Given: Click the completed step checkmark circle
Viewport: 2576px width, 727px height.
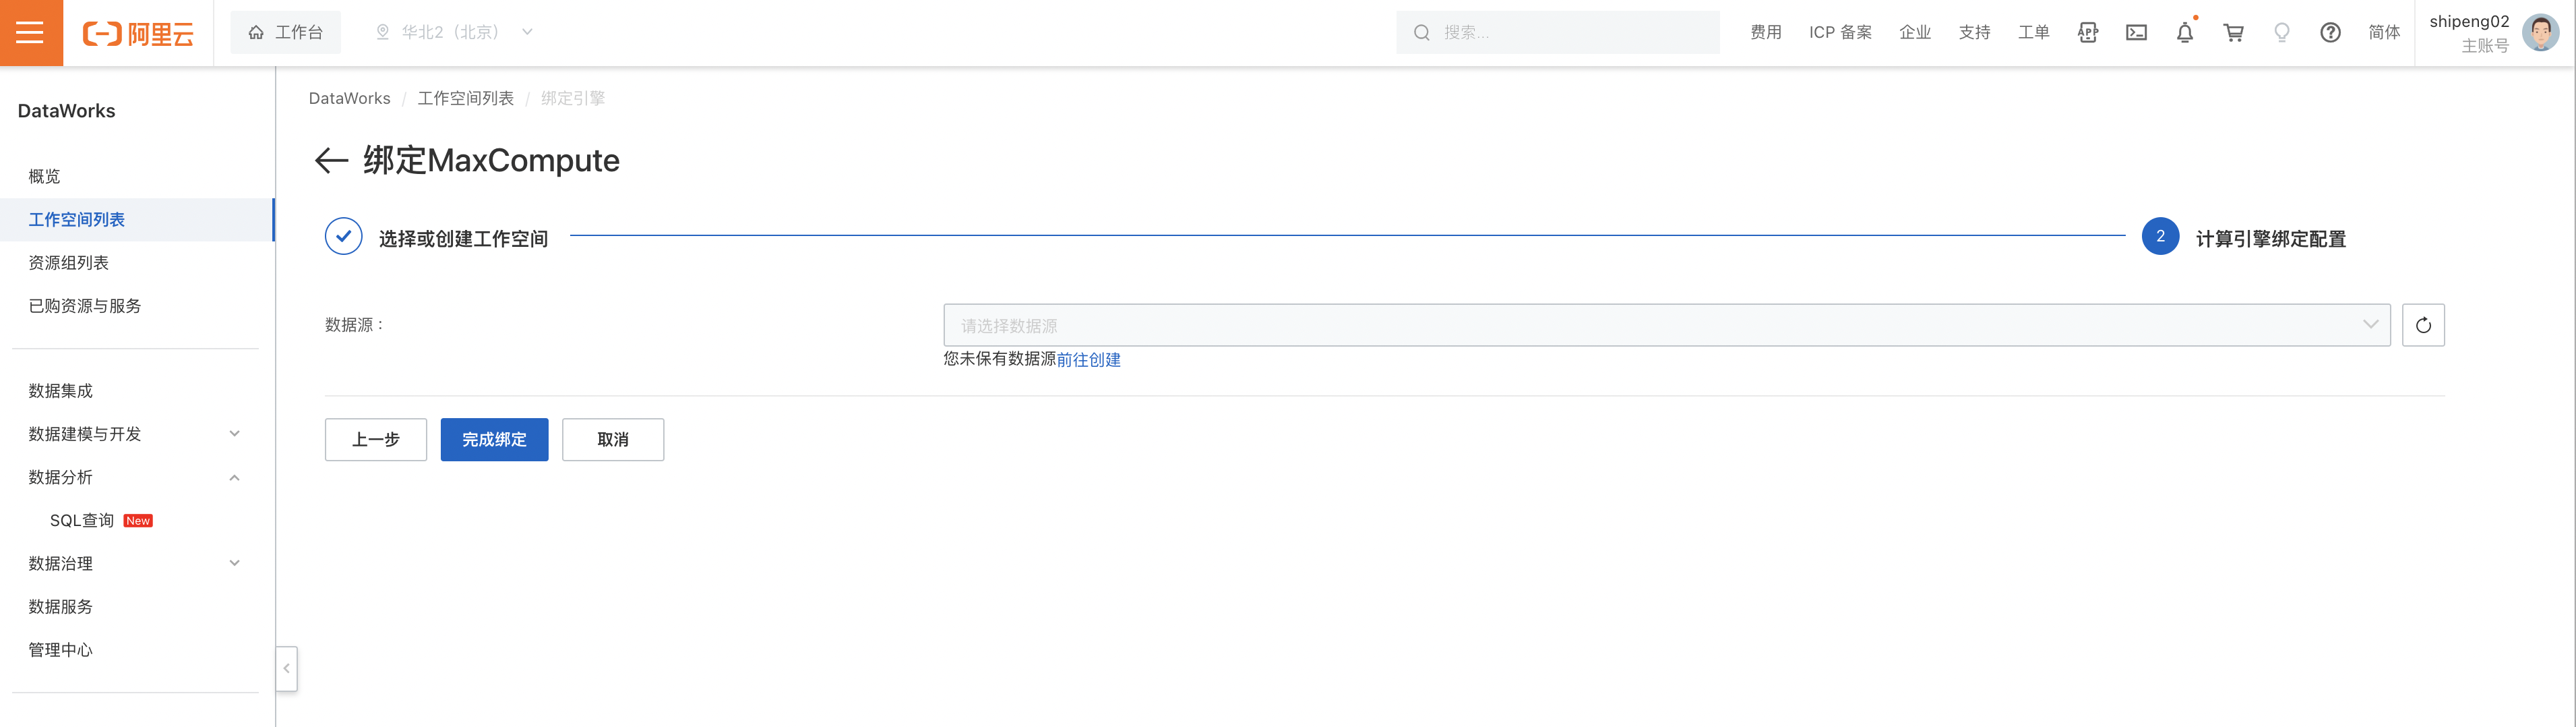Looking at the screenshot, I should click(x=343, y=236).
